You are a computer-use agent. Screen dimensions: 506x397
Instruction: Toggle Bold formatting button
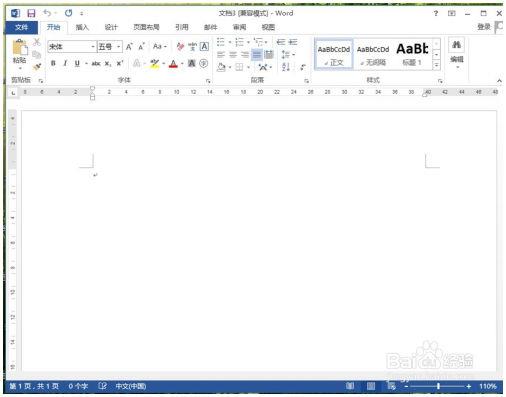[x=53, y=63]
